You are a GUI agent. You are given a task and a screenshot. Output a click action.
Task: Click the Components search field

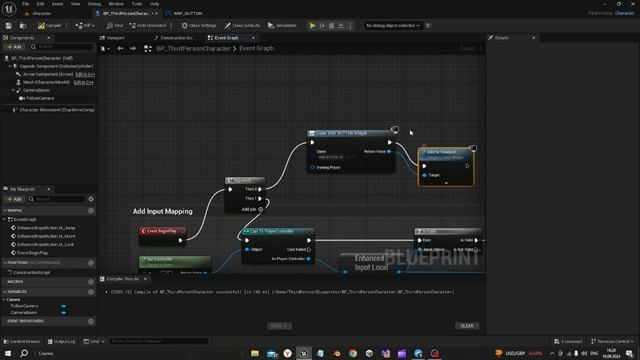pos(61,47)
